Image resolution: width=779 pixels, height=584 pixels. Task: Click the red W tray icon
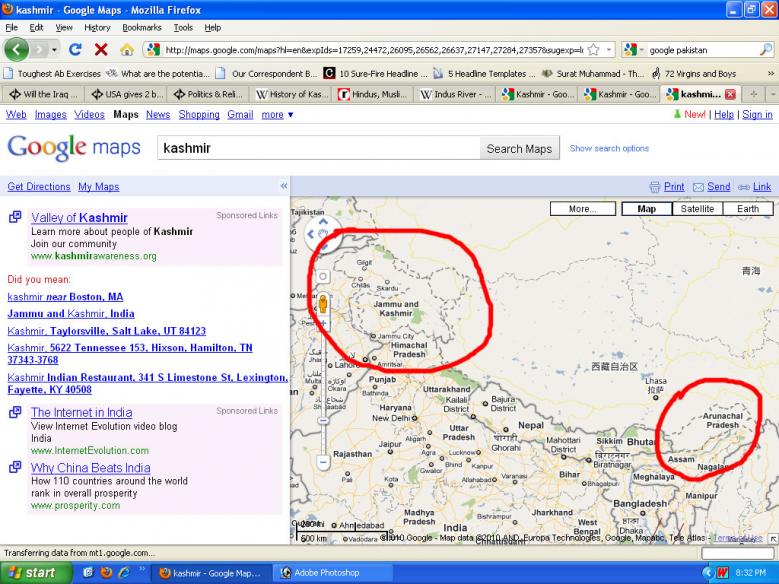coord(722,573)
